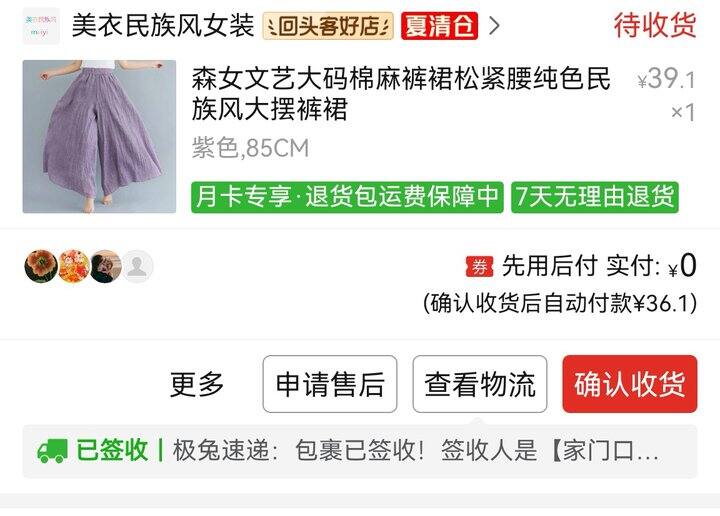The height and width of the screenshot is (516, 720).
Task: Tap the 7天无理由退货 green tag
Action: pyautogui.click(x=595, y=197)
